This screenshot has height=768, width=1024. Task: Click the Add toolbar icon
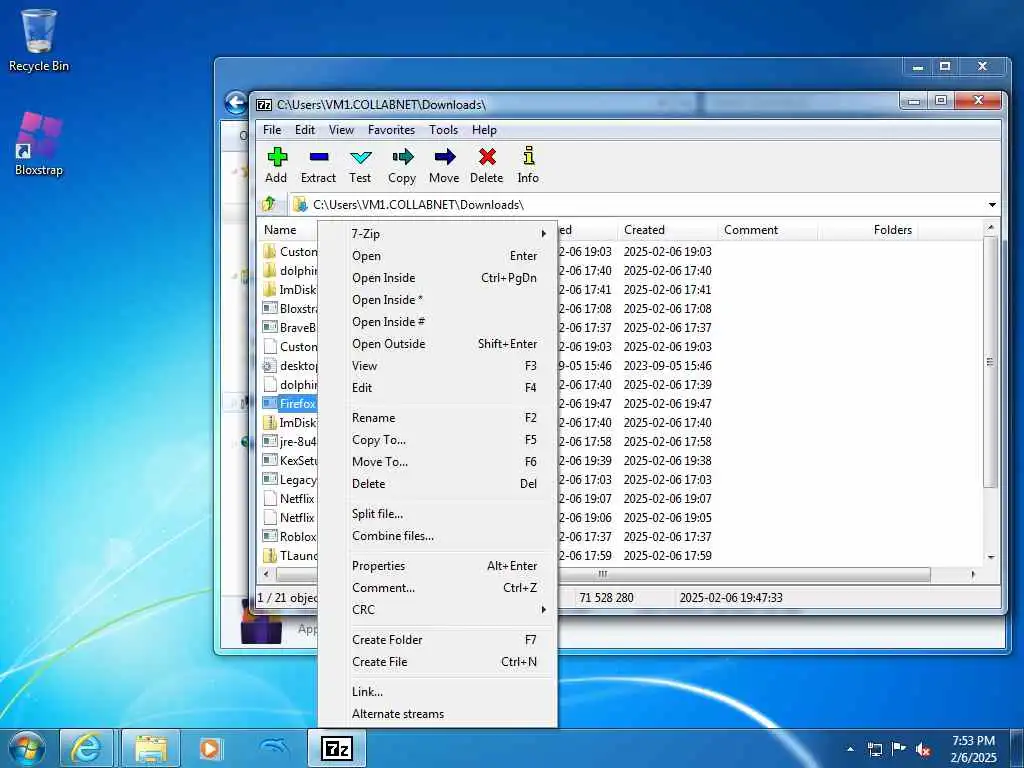pos(276,165)
